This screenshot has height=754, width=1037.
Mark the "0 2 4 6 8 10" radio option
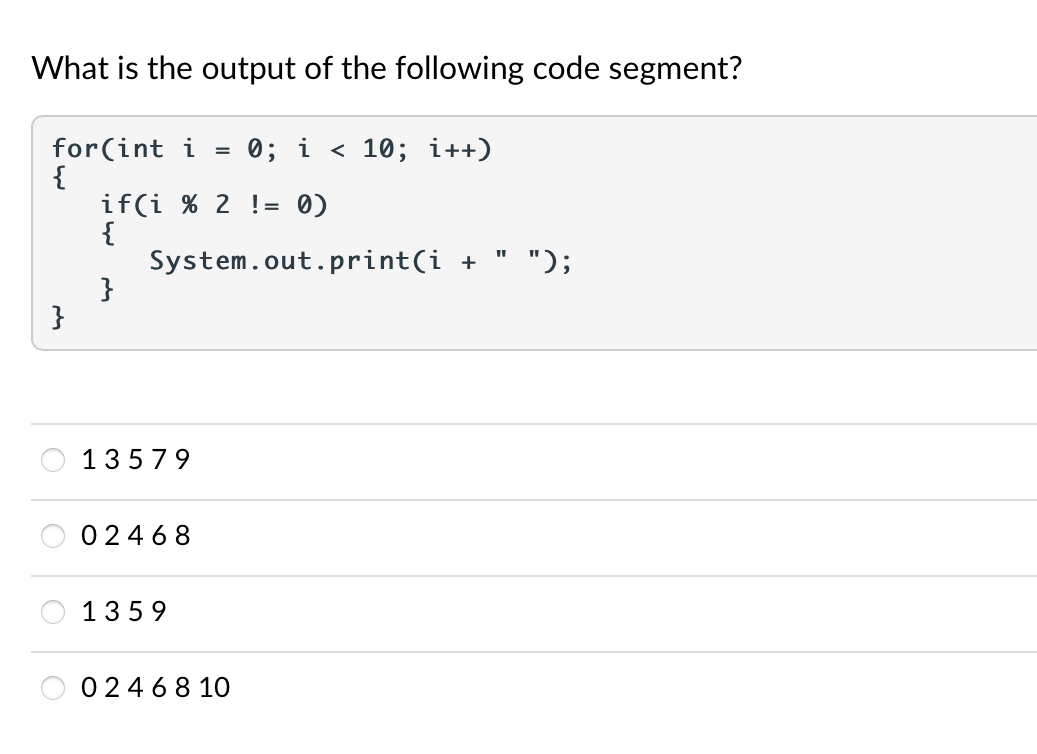point(54,687)
